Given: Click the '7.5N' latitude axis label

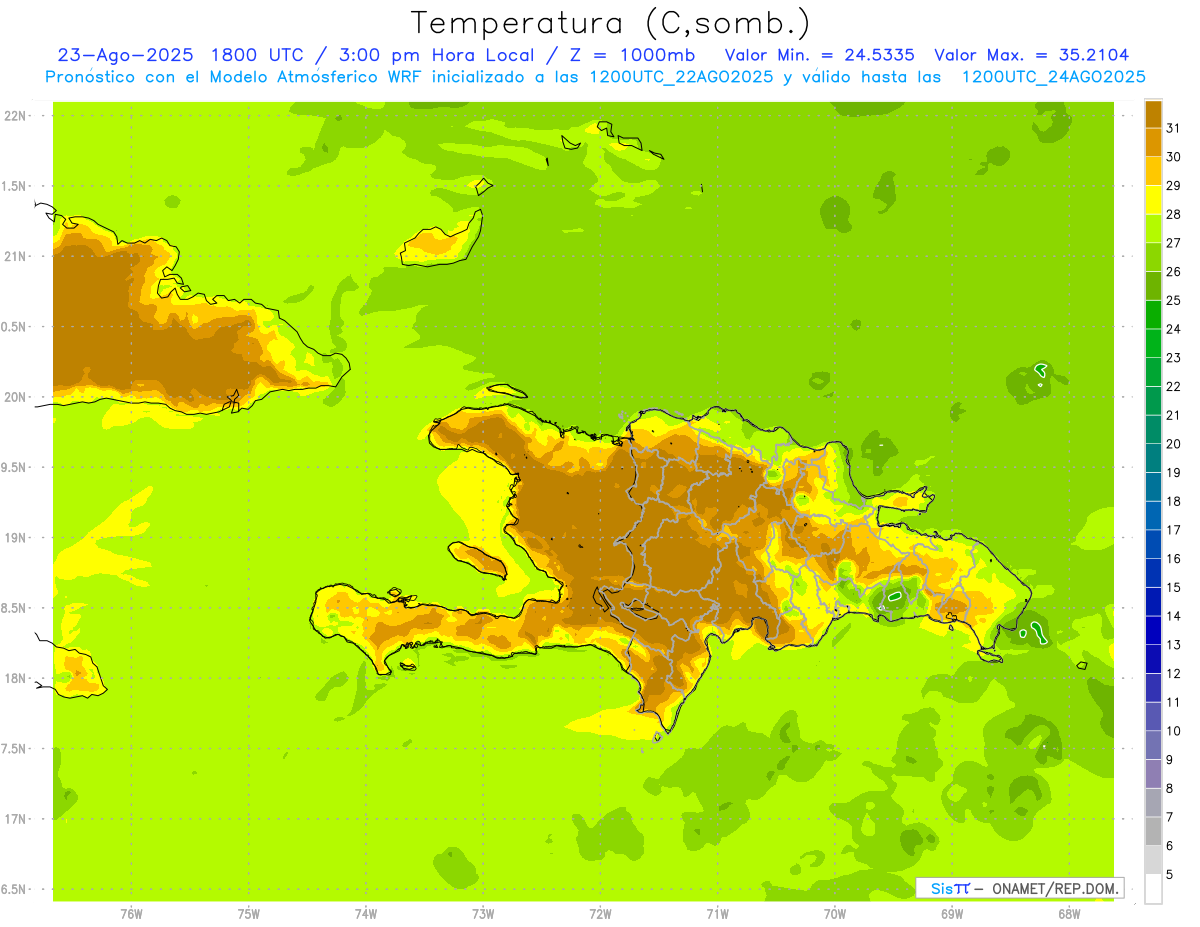Looking at the screenshot, I should tap(15, 749).
